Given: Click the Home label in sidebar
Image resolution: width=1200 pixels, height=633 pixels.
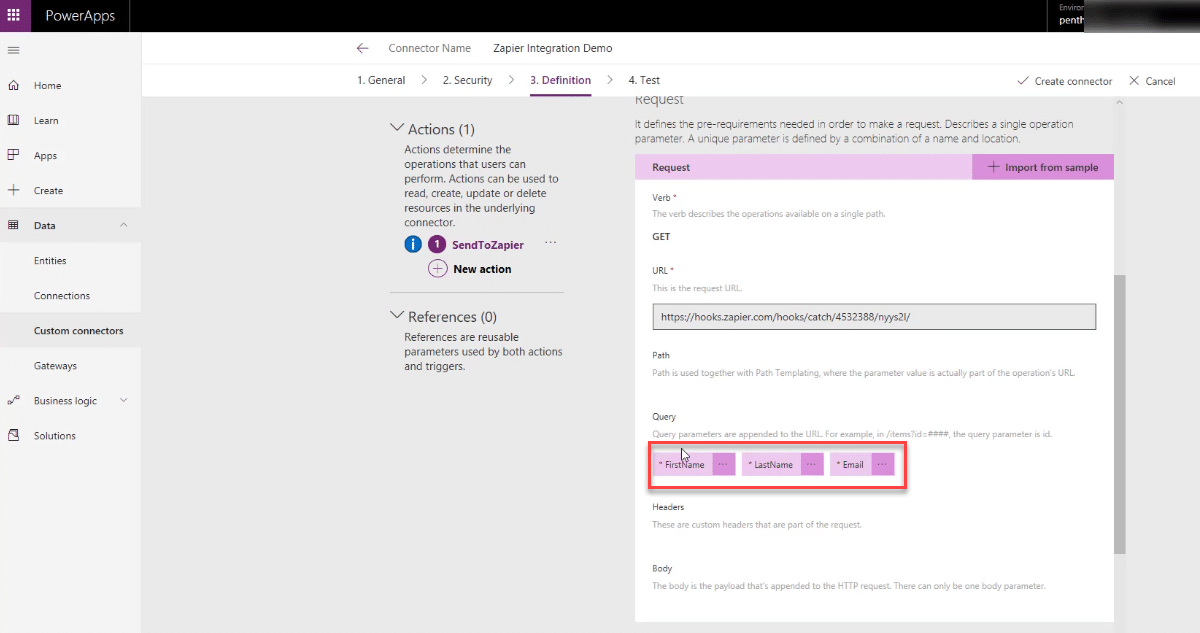Looking at the screenshot, I should coord(48,86).
